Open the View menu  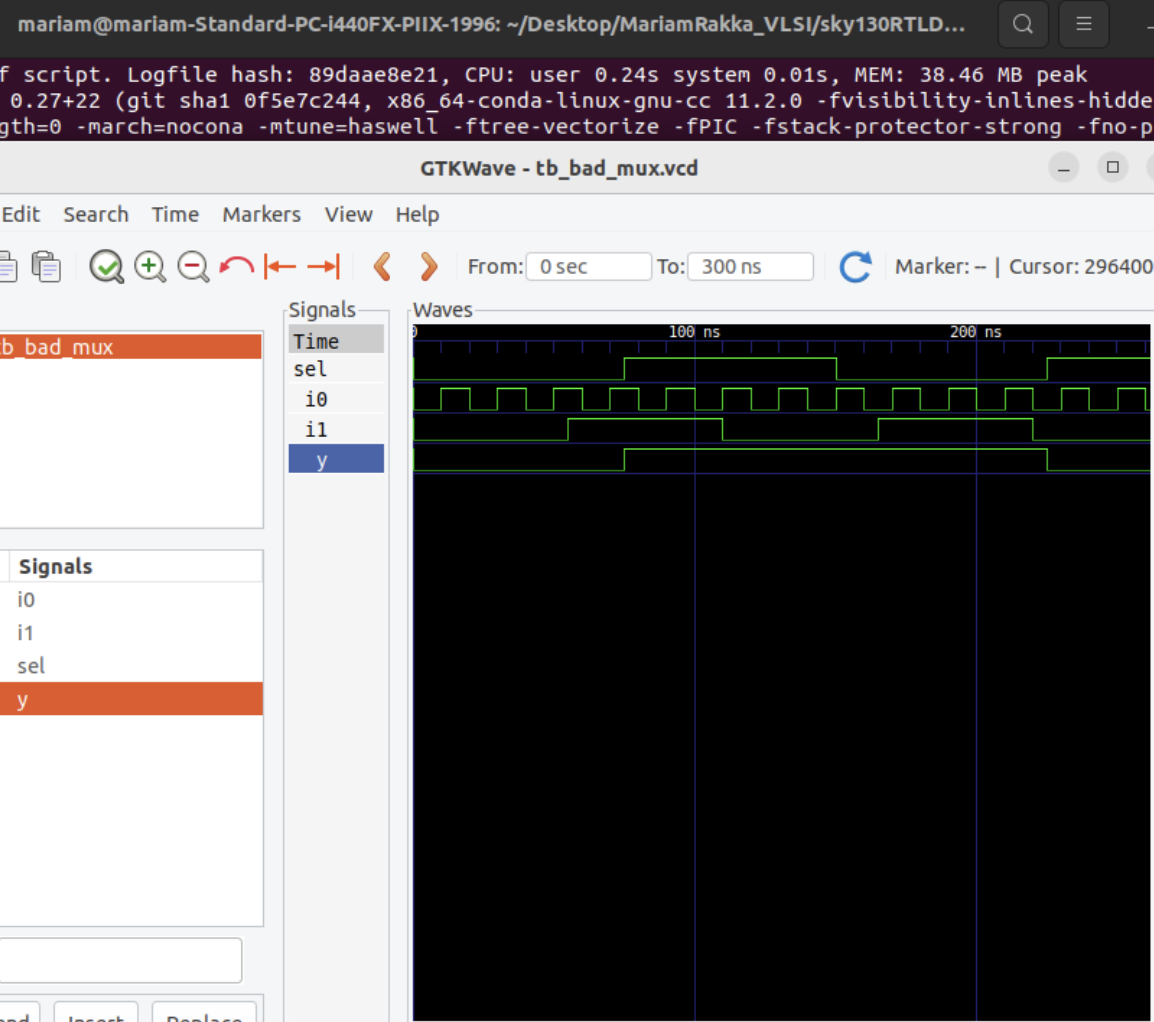347,214
